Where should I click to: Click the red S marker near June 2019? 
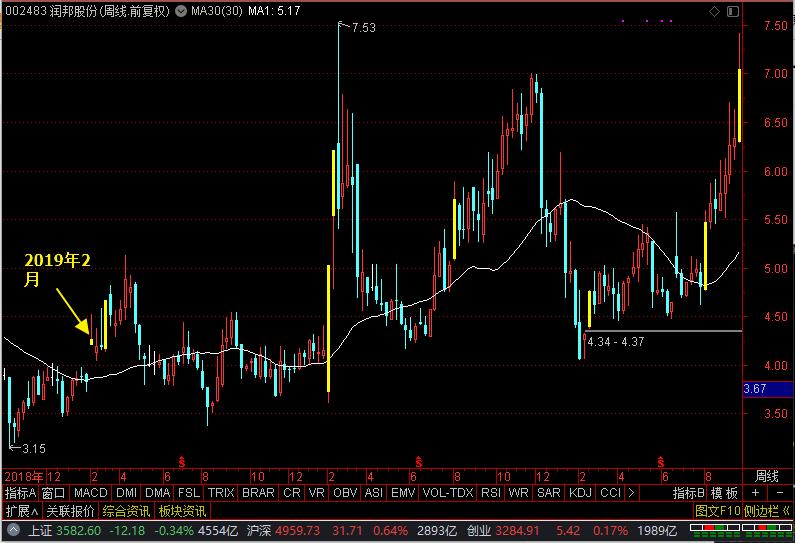[182, 462]
